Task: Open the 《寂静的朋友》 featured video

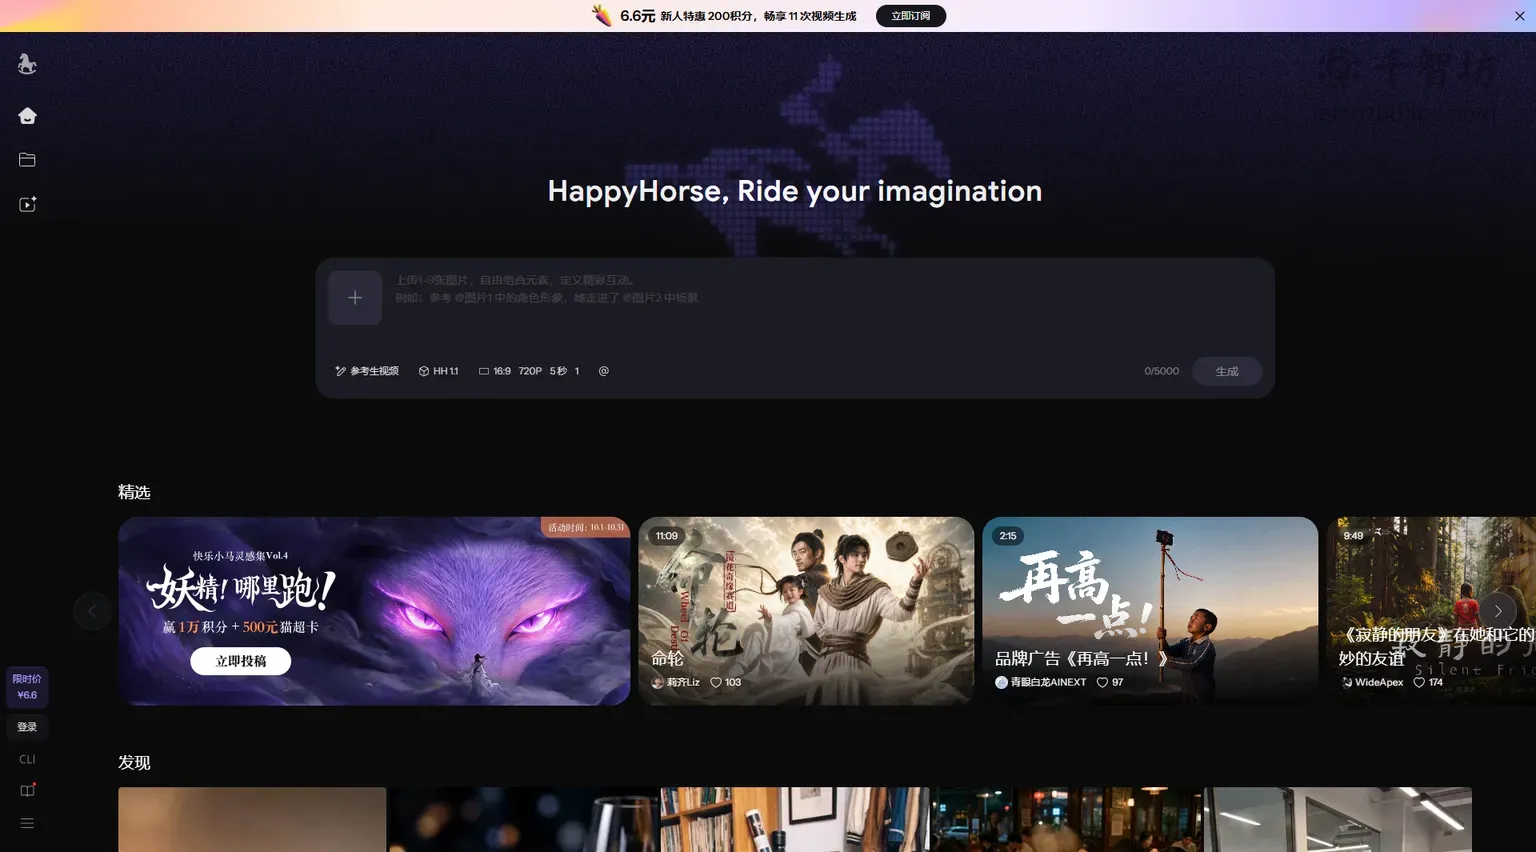Action: point(1431,611)
